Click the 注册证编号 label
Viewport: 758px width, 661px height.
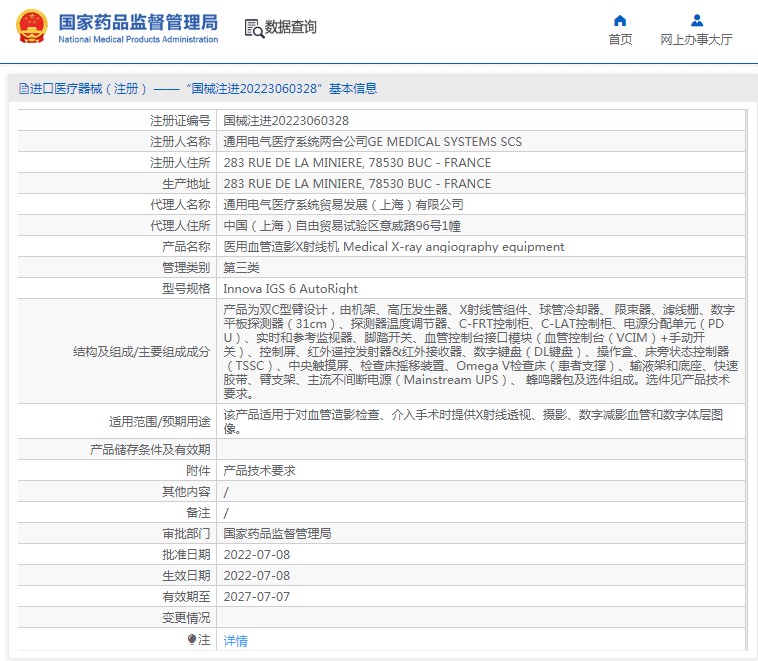point(180,120)
